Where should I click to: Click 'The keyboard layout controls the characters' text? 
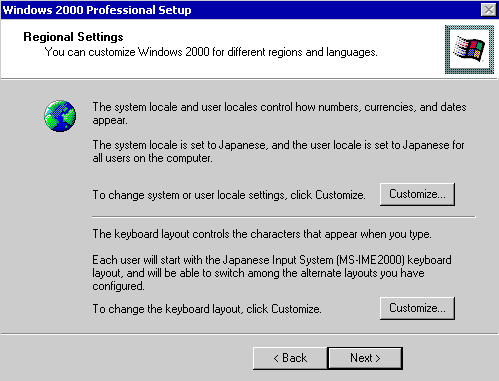click(262, 234)
